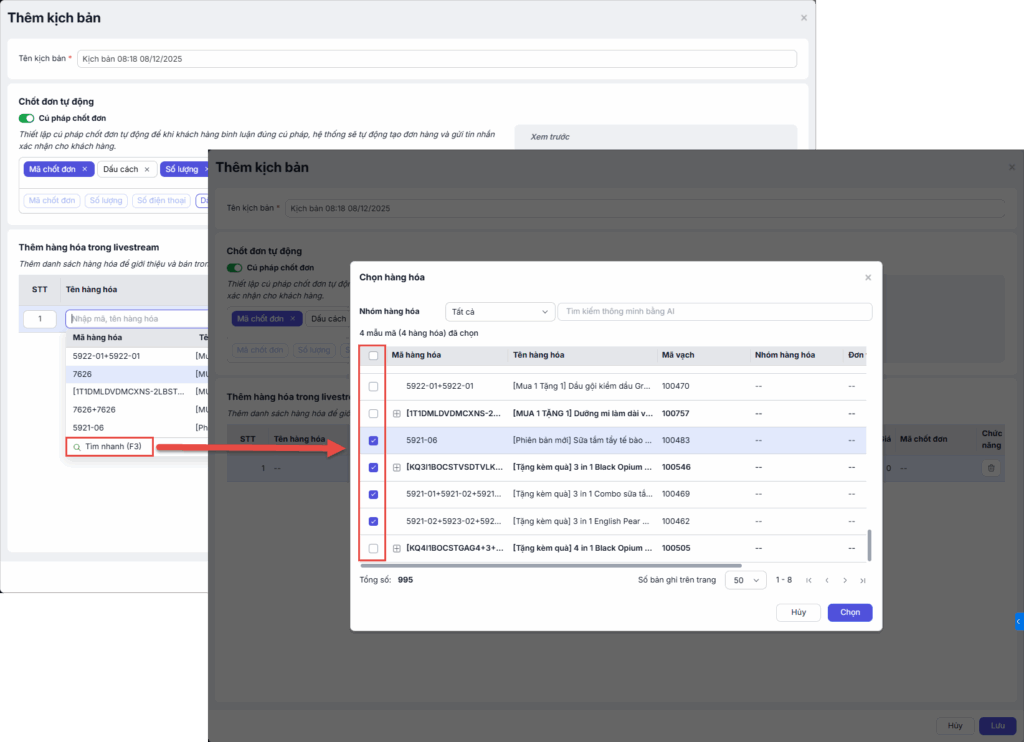
Task: Check the 1T1DMLDVDMCXNS-2 row checkbox
Action: click(374, 413)
